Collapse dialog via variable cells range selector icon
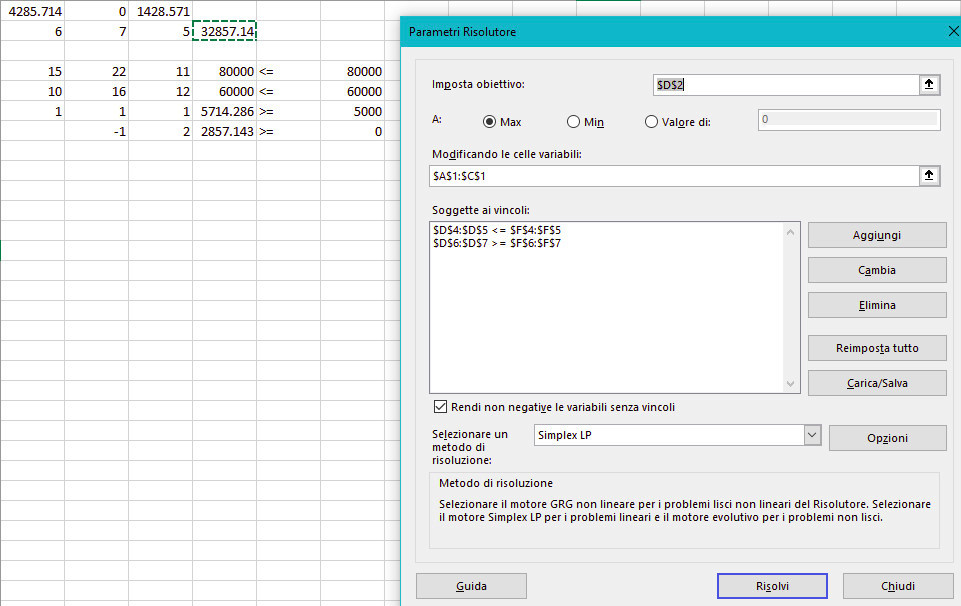 click(x=929, y=176)
